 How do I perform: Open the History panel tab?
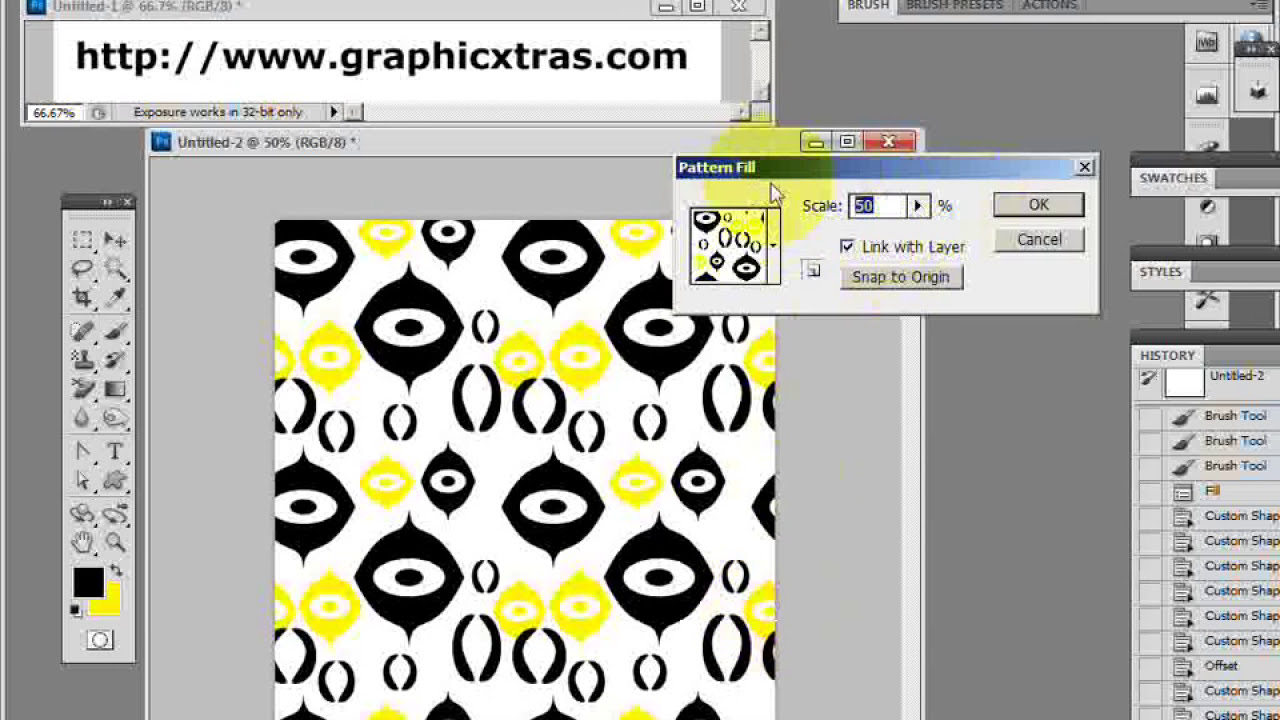click(1167, 356)
